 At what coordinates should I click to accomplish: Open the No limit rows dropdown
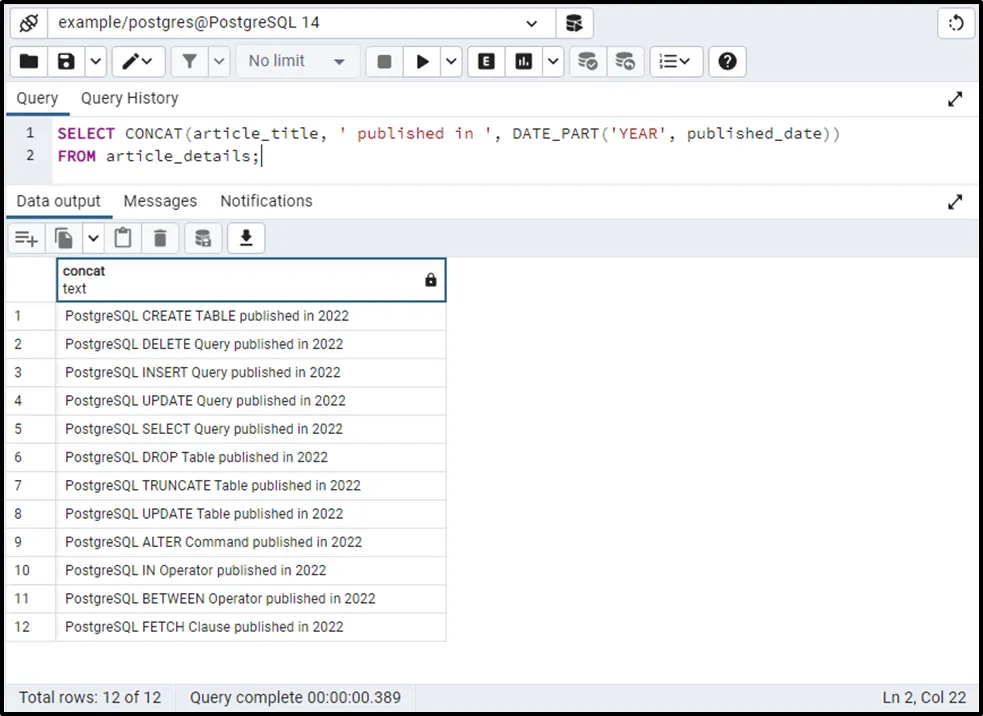click(x=296, y=62)
